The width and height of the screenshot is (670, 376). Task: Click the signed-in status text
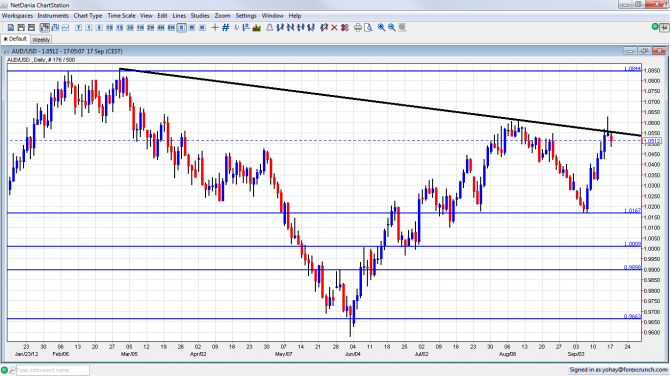click(x=618, y=370)
